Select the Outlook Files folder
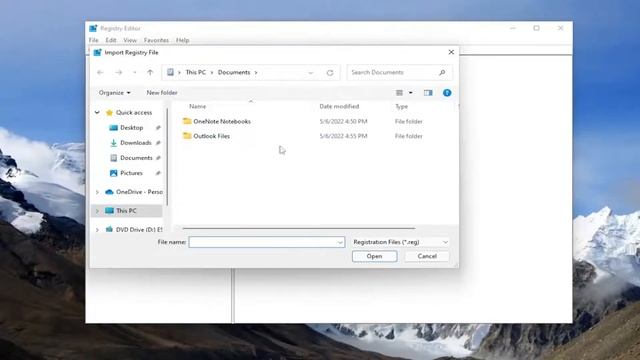The image size is (640, 360). 211,136
